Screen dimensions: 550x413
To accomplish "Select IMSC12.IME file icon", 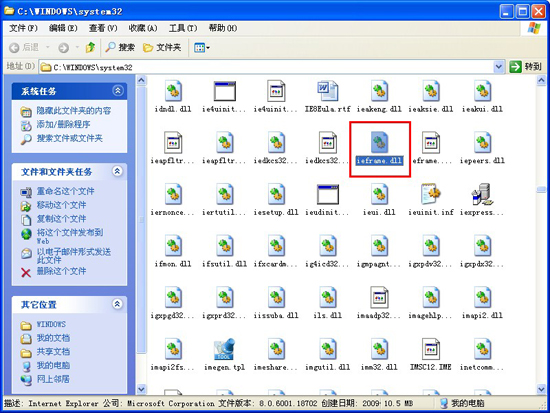I will pyautogui.click(x=431, y=349).
